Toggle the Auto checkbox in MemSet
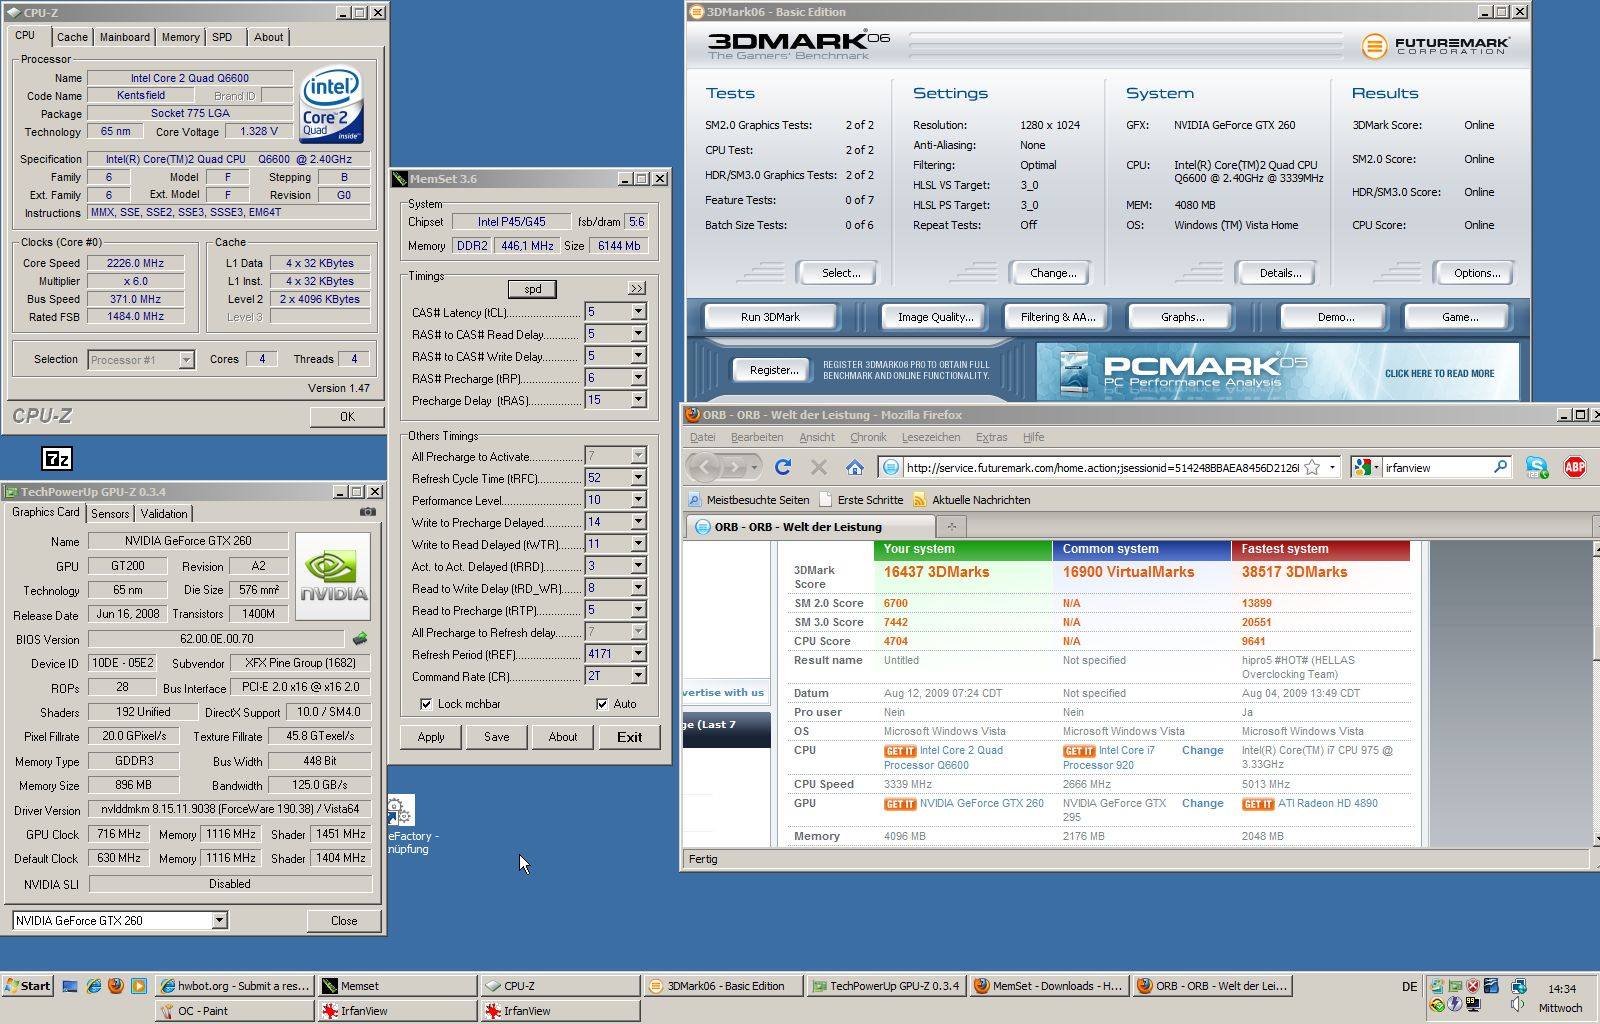Image resolution: width=1600 pixels, height=1024 pixels. pos(601,704)
